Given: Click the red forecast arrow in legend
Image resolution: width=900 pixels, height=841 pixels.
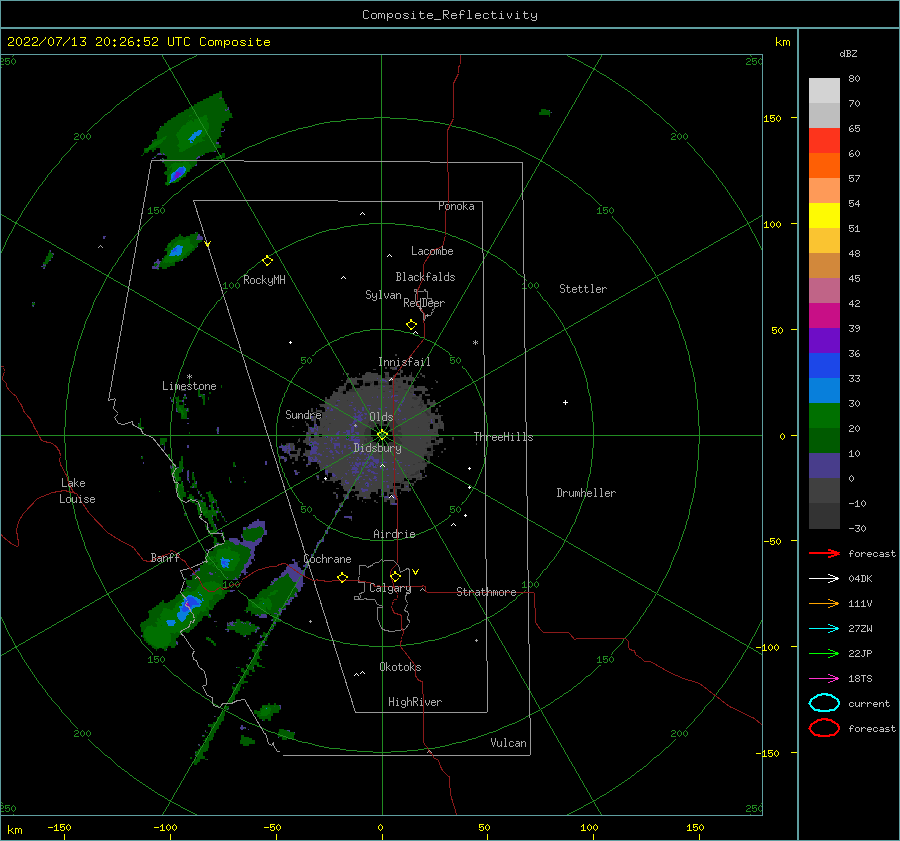Looking at the screenshot, I should click(x=824, y=553).
